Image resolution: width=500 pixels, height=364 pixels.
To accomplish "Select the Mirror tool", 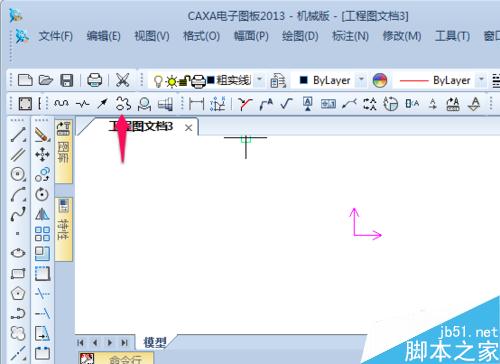I will point(42,214).
